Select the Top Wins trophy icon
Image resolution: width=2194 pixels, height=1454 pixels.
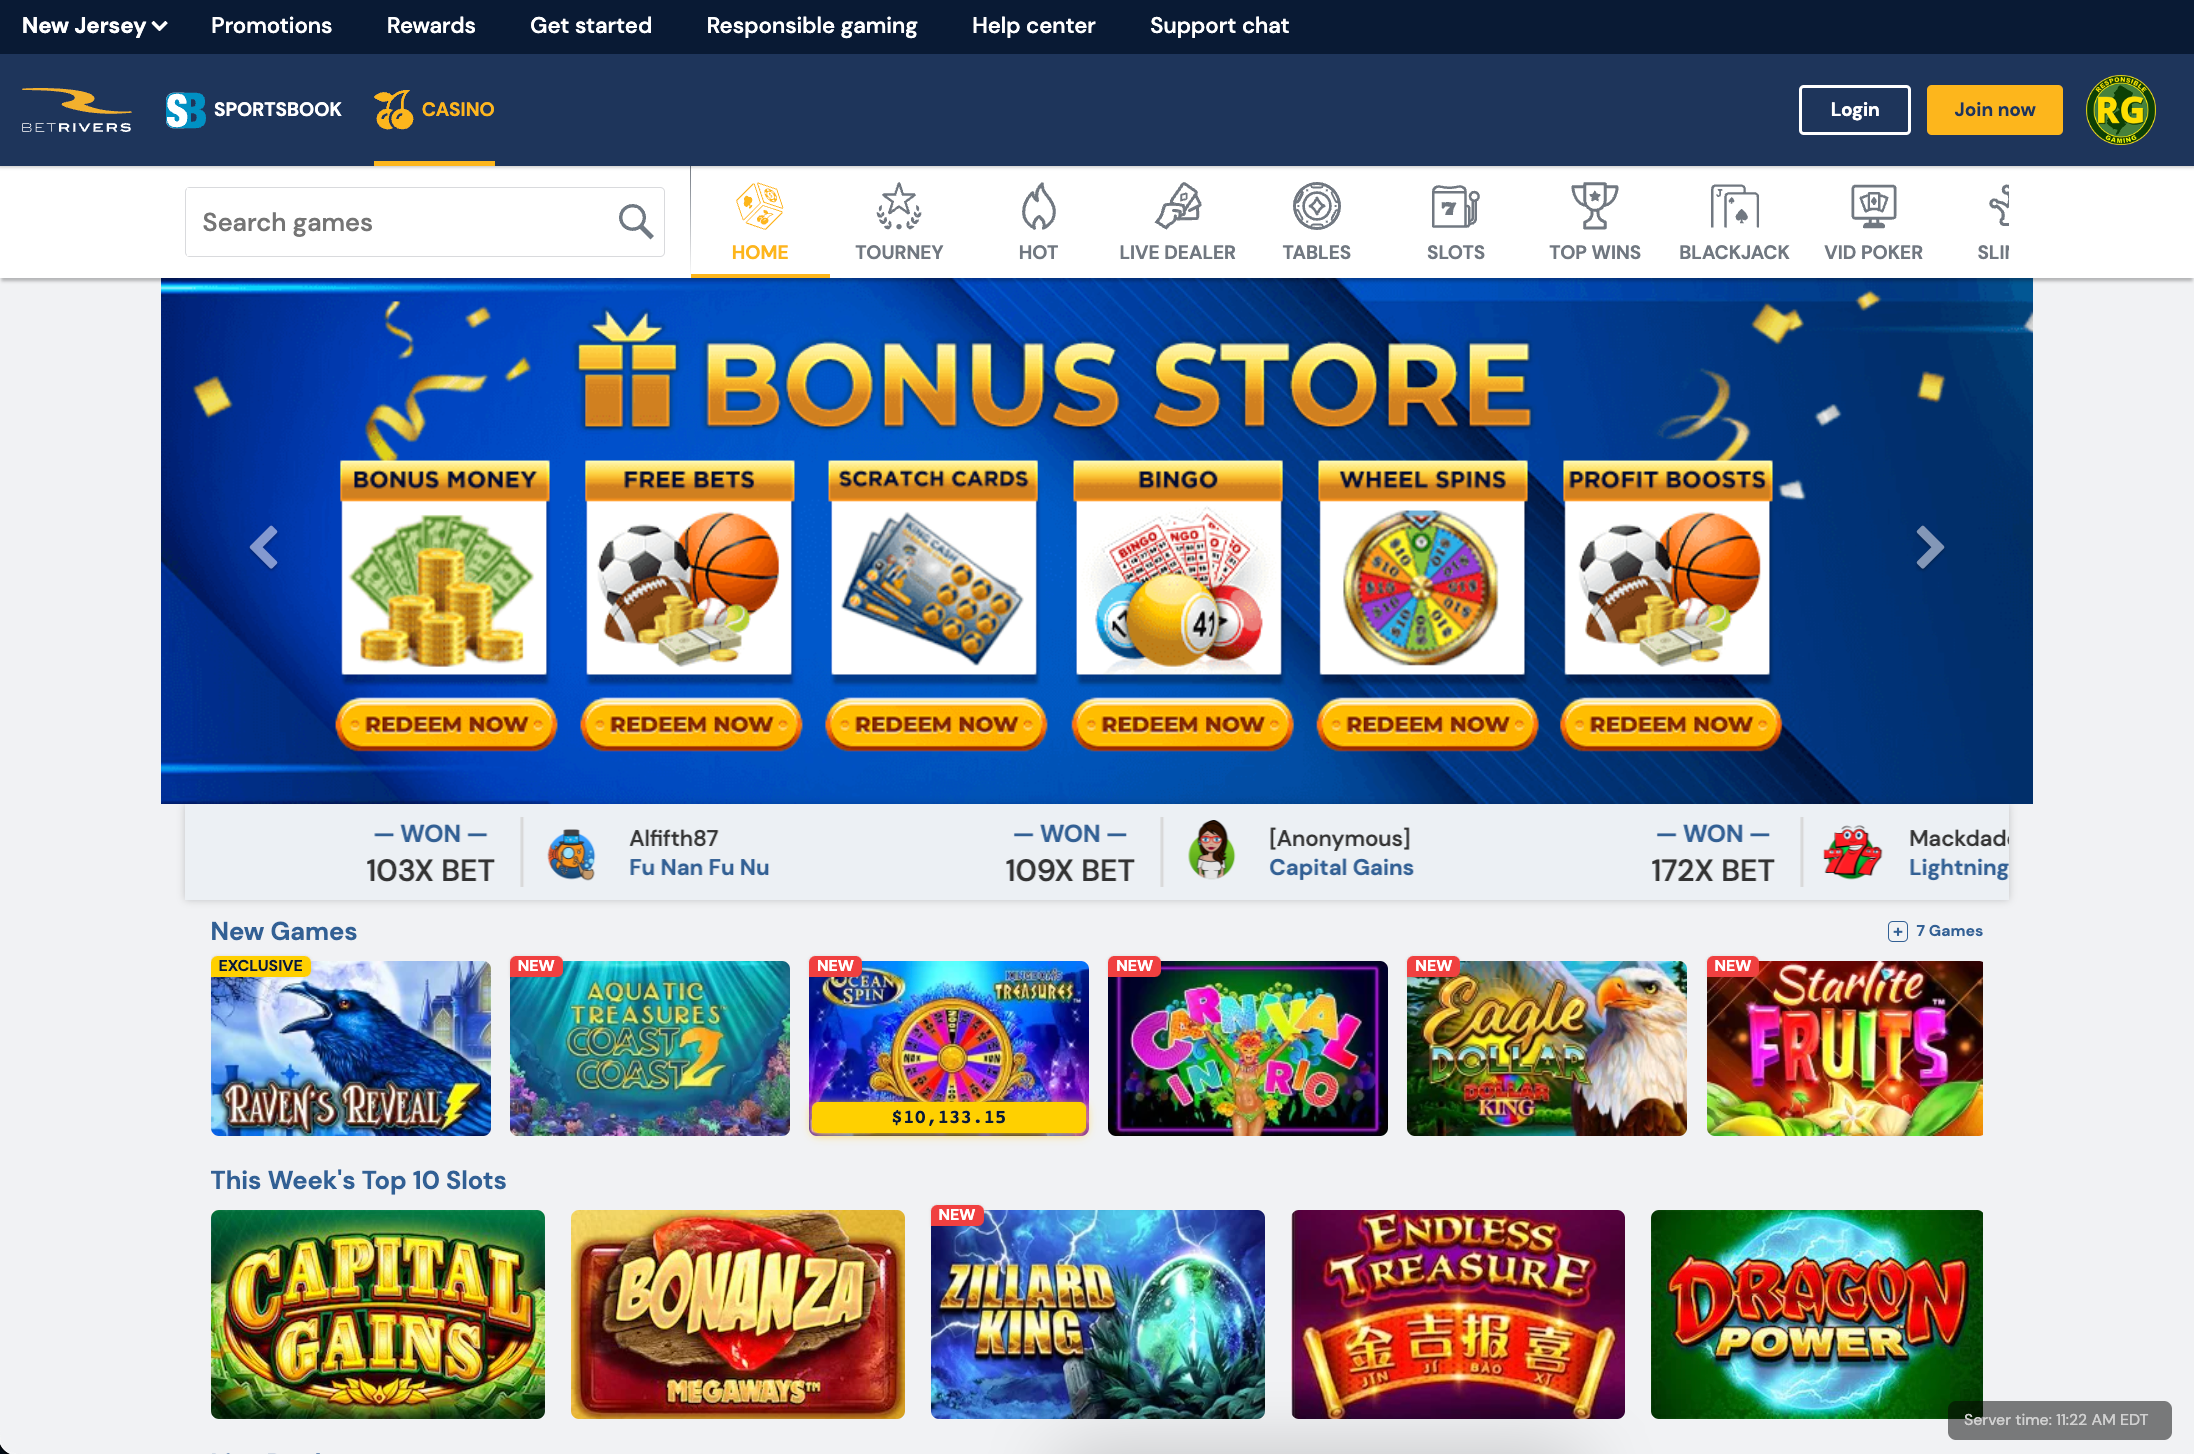1595,206
